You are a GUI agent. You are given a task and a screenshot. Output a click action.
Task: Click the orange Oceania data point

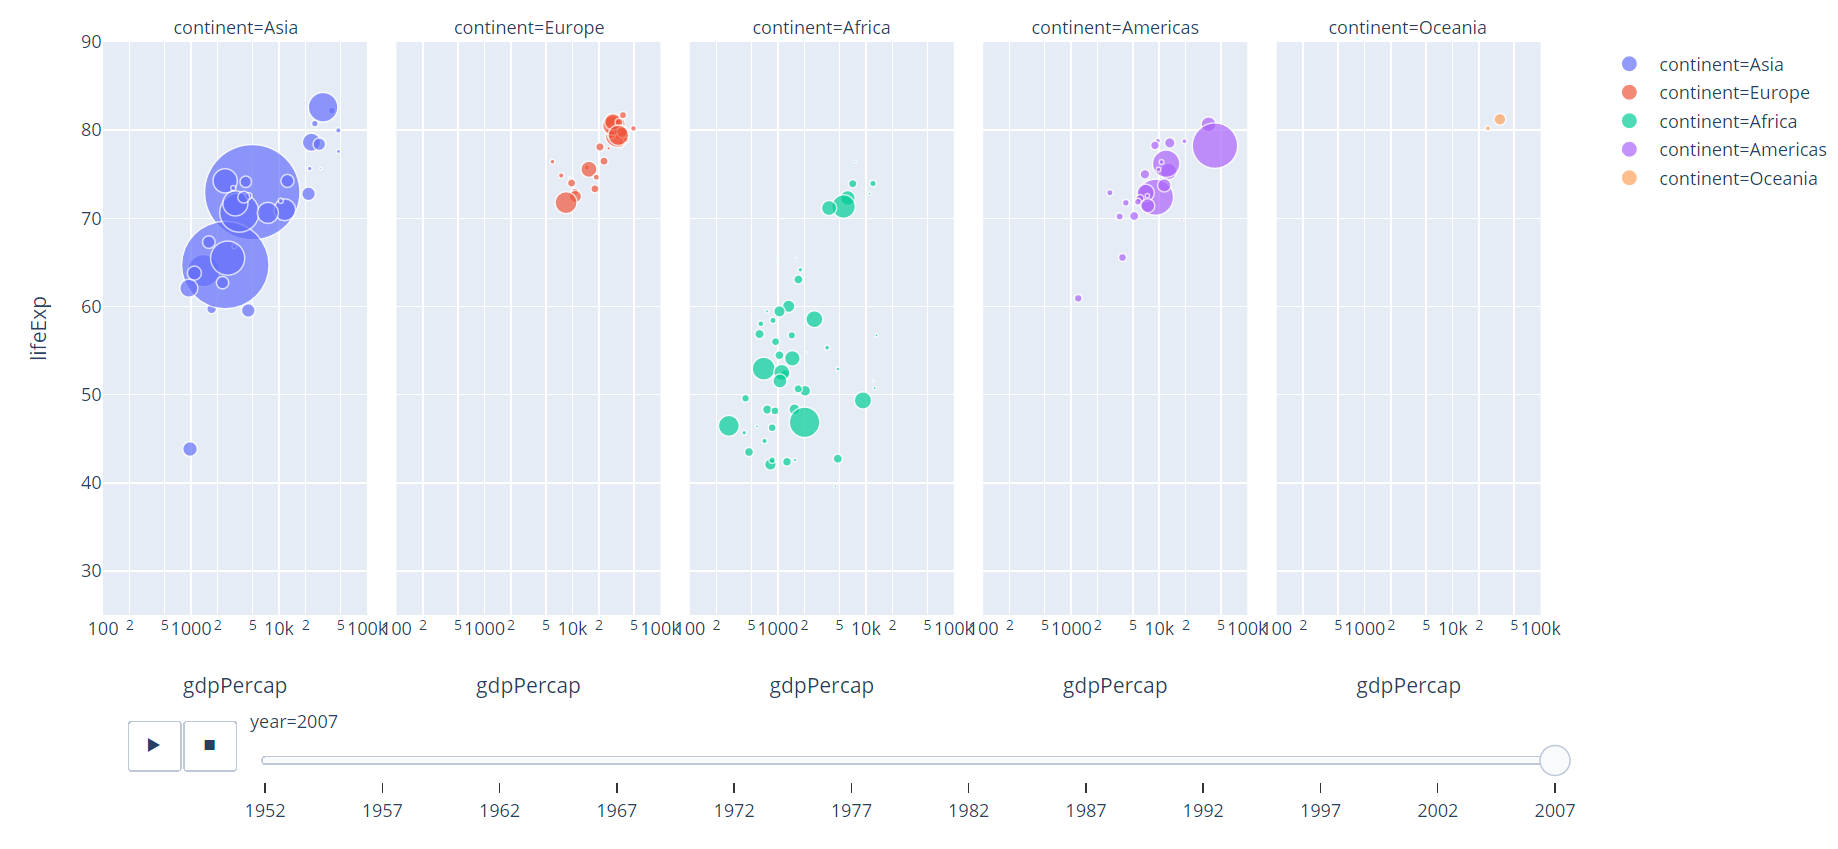(x=1500, y=119)
